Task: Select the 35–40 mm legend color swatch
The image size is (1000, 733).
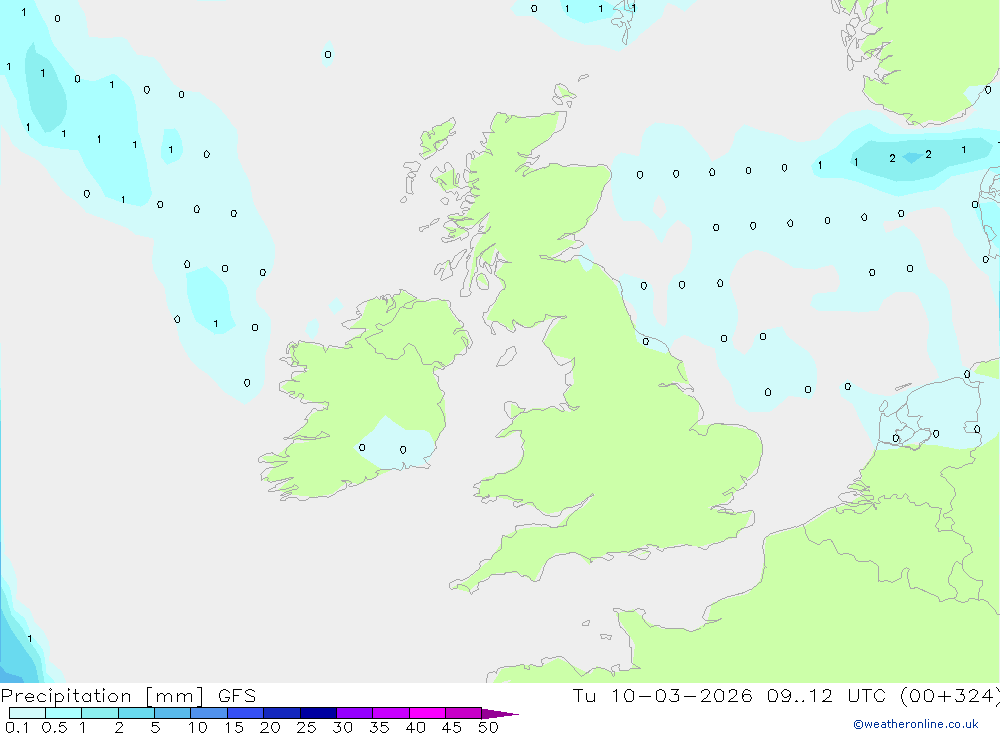Action: click(x=391, y=713)
